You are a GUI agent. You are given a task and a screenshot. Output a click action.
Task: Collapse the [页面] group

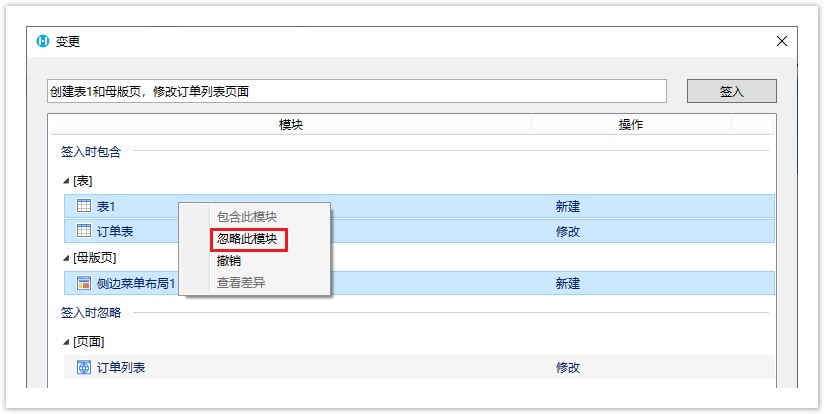coord(67,342)
